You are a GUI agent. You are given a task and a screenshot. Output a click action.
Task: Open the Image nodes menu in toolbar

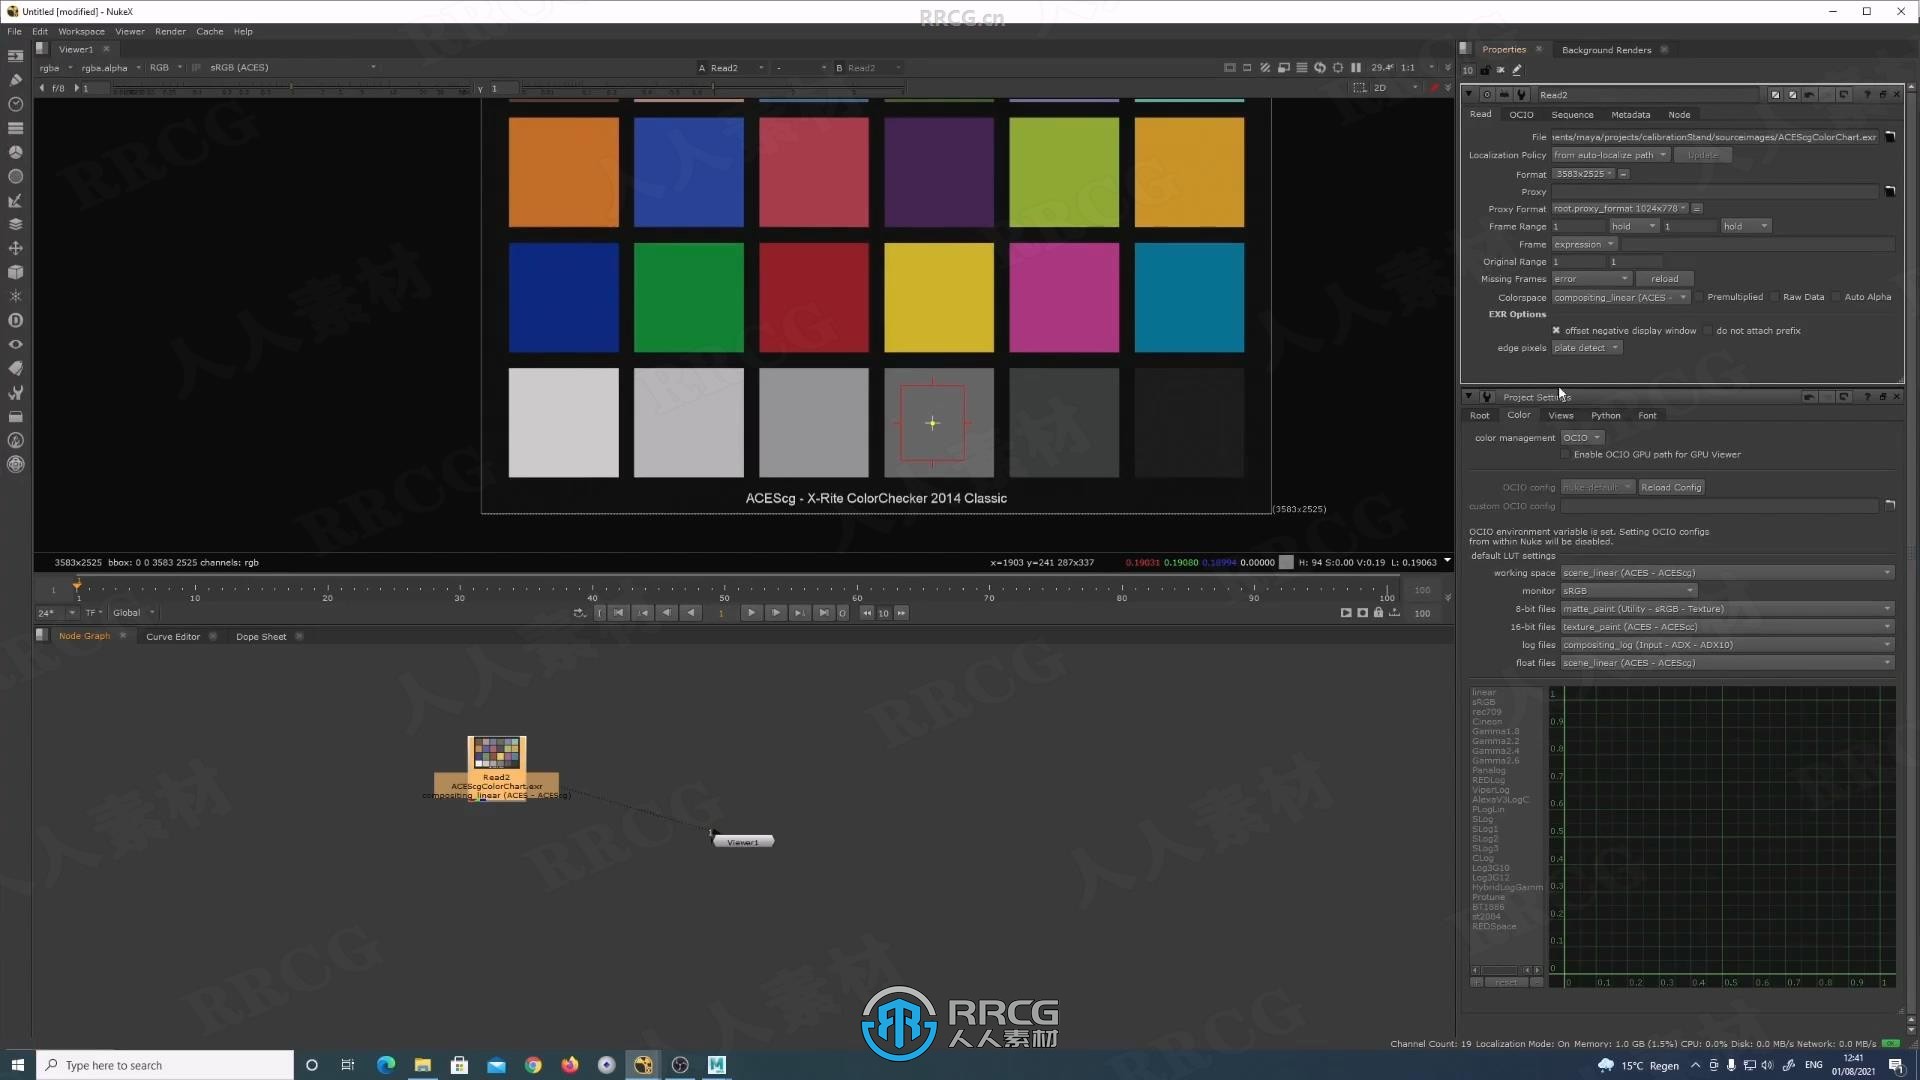[15, 56]
